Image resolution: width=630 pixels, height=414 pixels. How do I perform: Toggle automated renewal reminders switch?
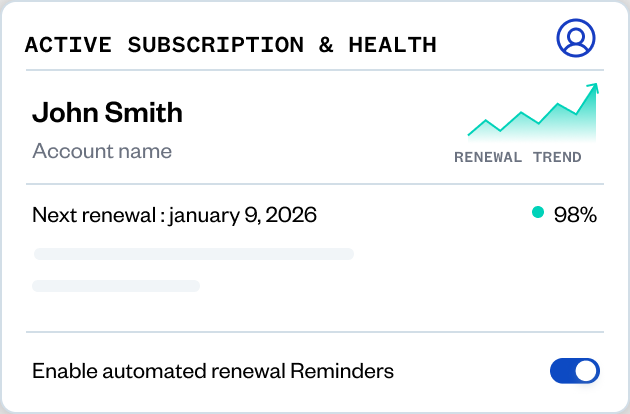click(x=575, y=371)
